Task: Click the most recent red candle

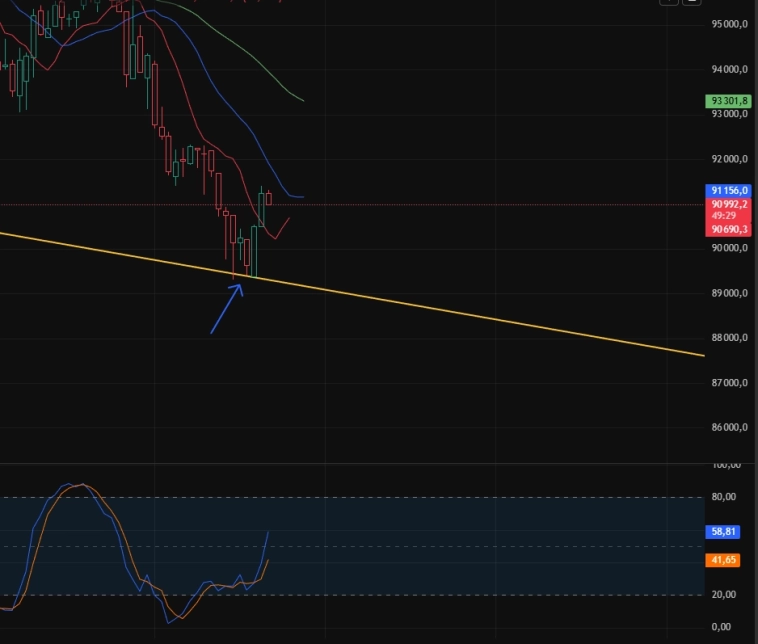Action: tap(269, 199)
